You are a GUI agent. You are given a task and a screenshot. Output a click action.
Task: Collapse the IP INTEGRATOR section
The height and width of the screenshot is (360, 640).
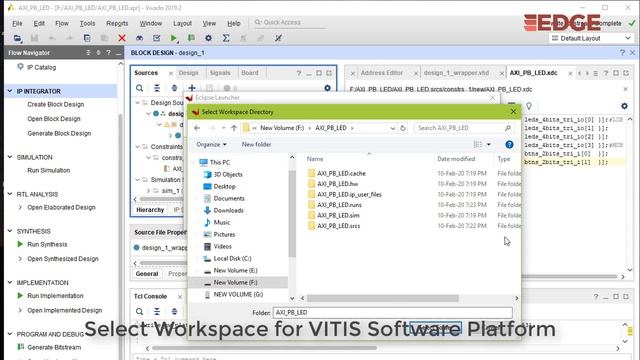(x=10, y=91)
